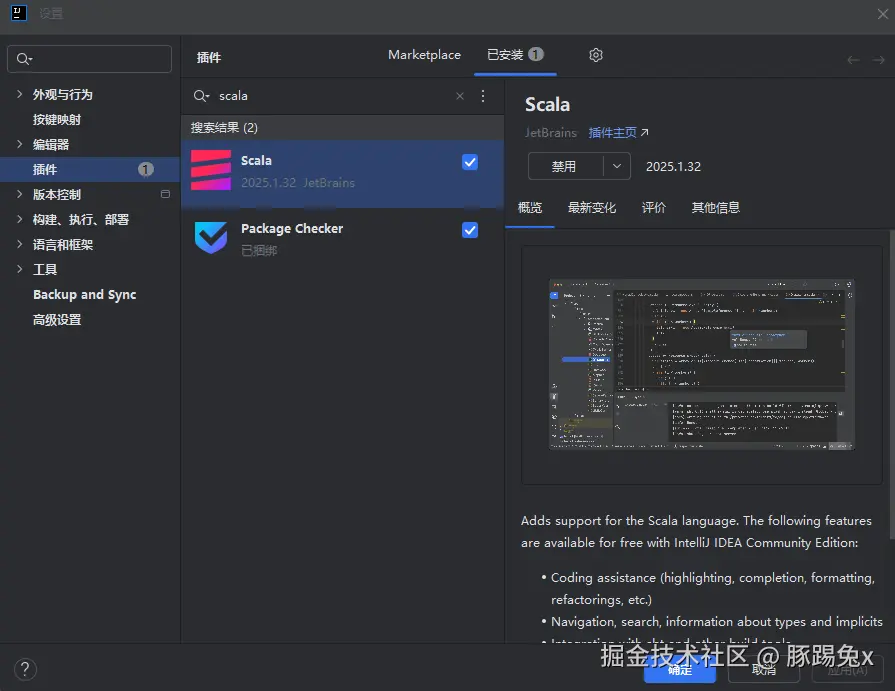Click the external link arrow beside 插件主页

tap(644, 132)
